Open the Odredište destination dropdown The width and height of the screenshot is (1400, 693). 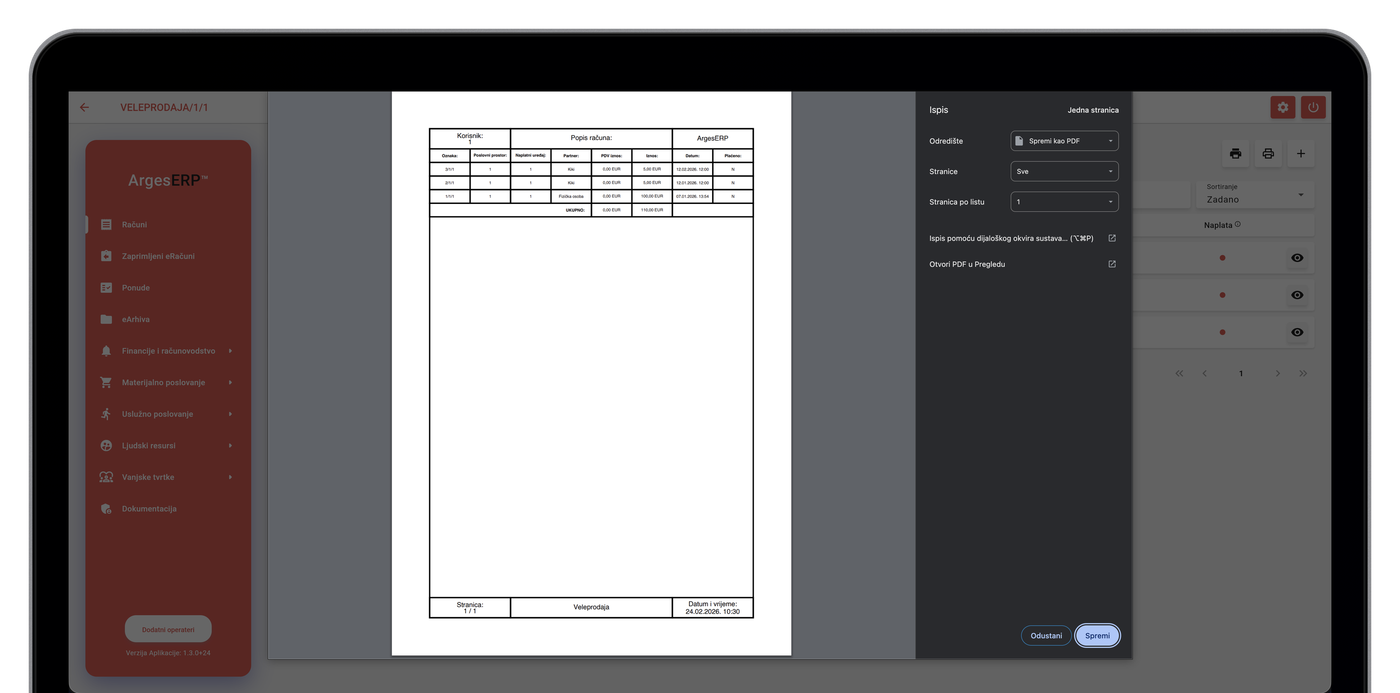1064,141
